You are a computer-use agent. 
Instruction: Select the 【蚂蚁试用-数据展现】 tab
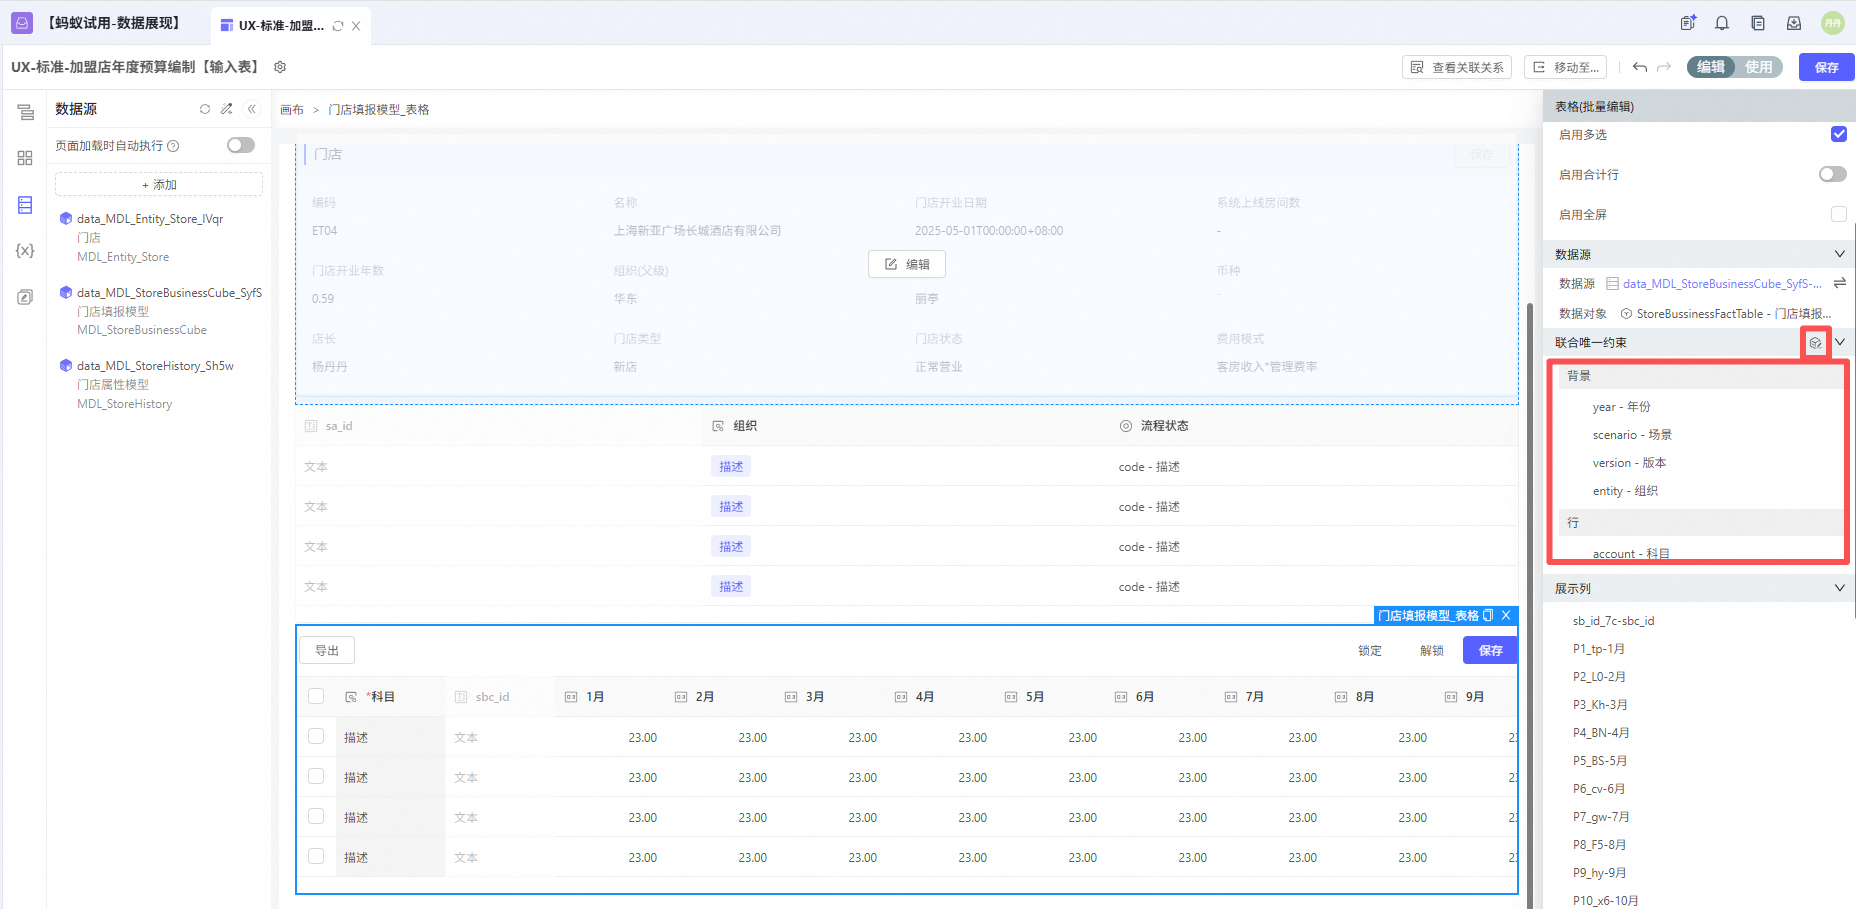coord(113,23)
